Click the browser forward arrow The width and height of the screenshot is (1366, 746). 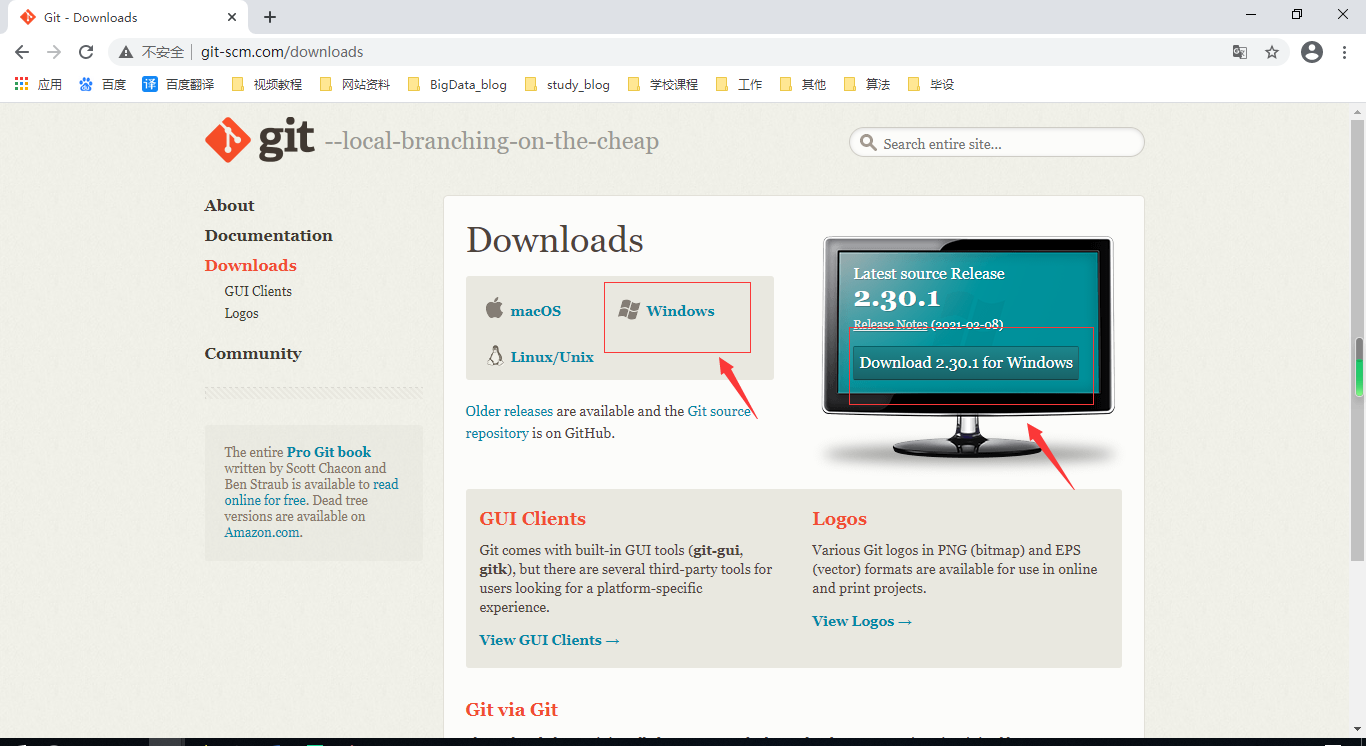tap(54, 52)
